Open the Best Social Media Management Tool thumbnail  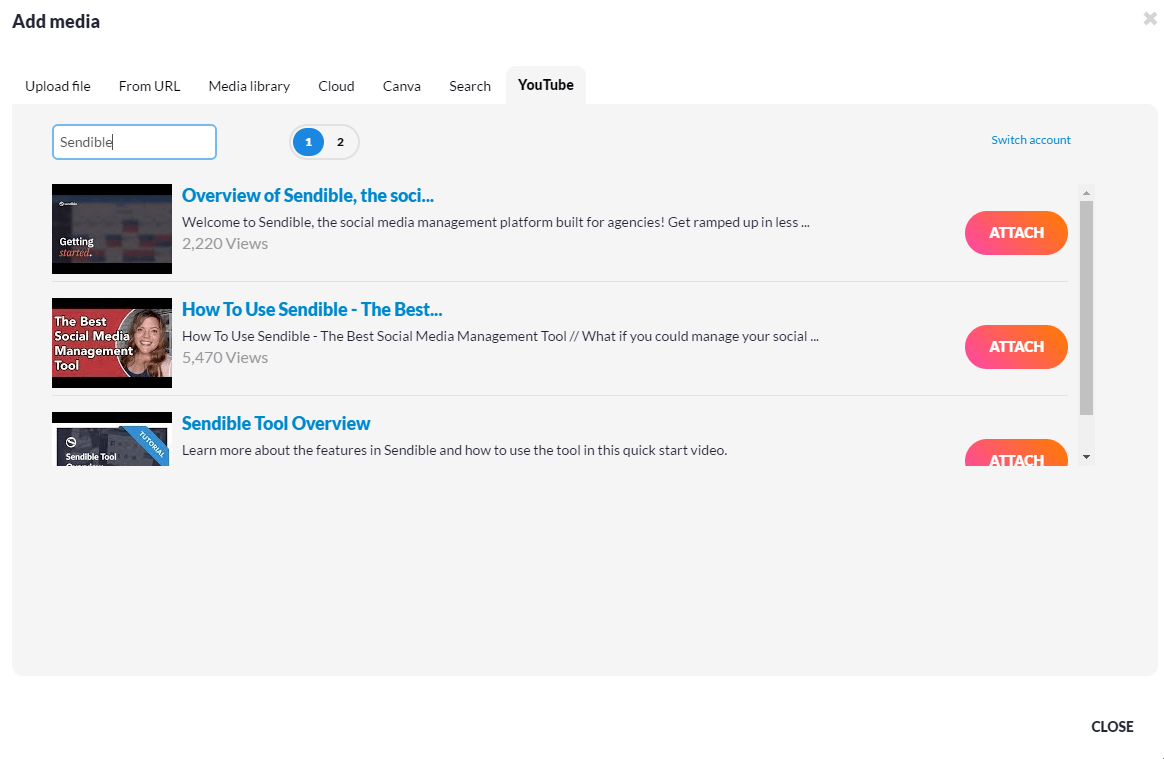[112, 343]
